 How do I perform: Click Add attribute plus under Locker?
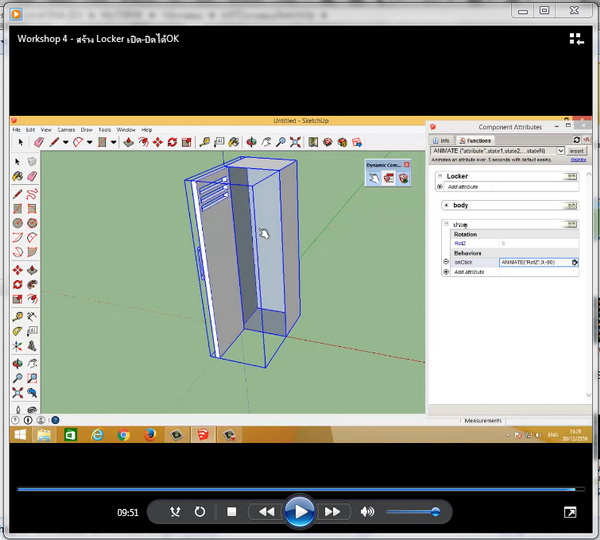coord(440,187)
